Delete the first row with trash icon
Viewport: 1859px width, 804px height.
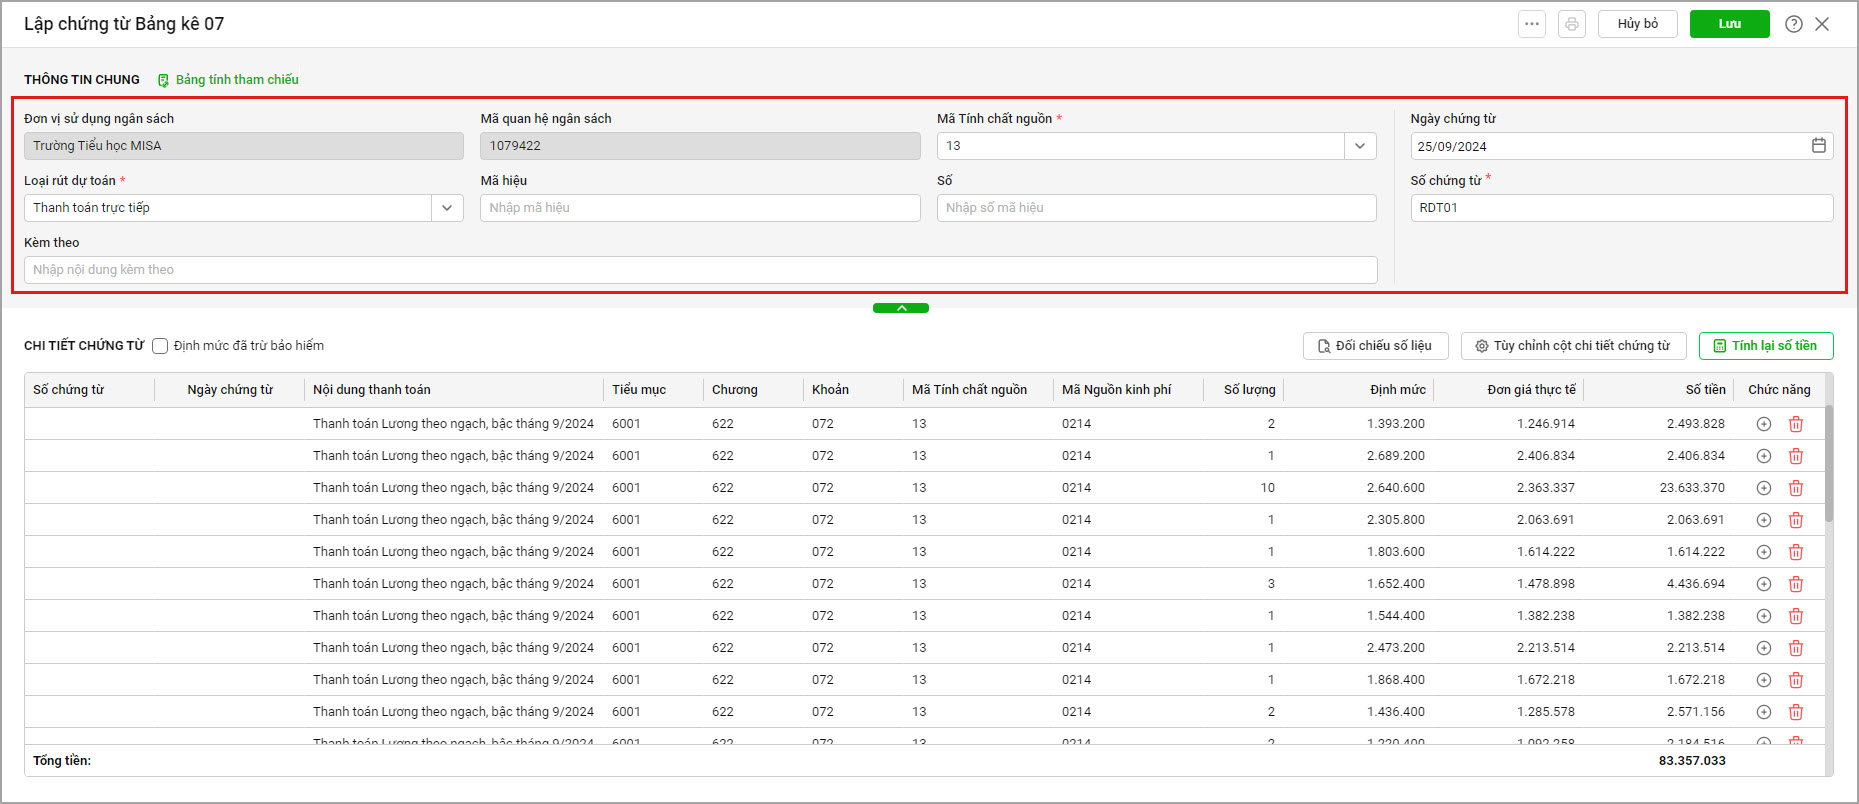click(1796, 424)
